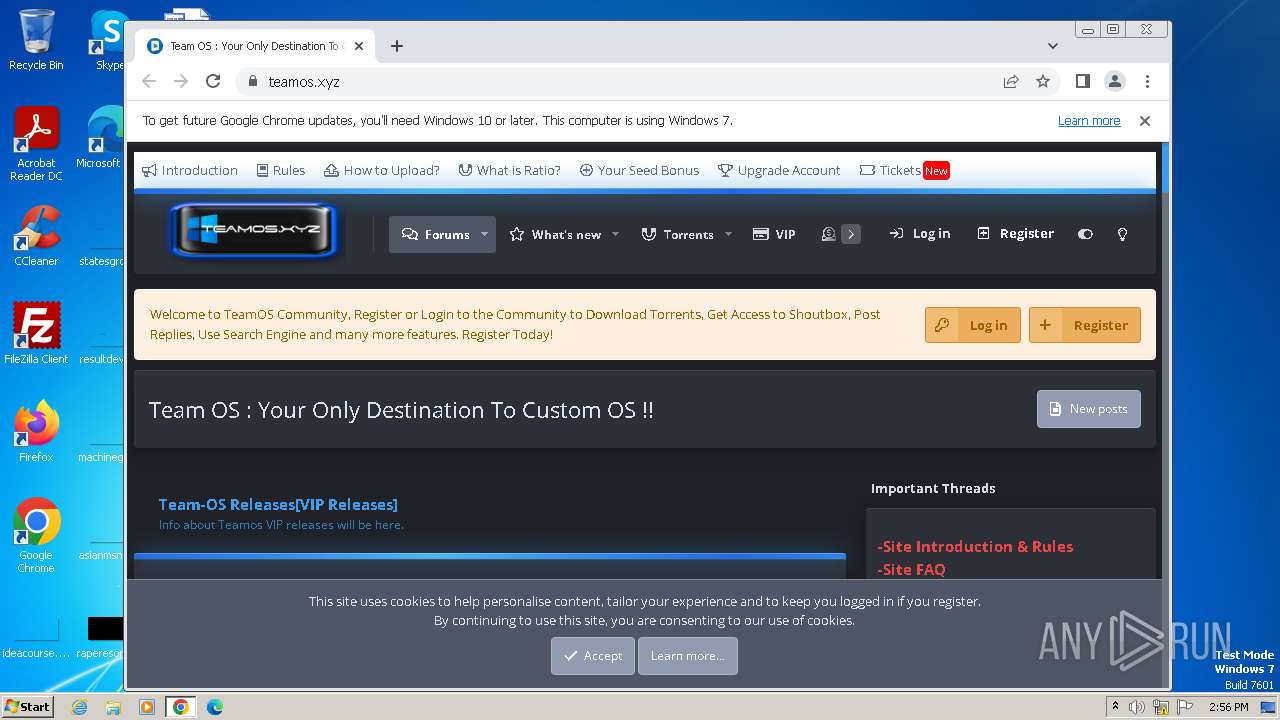Open the Rules link
Viewport: 1280px width, 720px height.
(281, 170)
